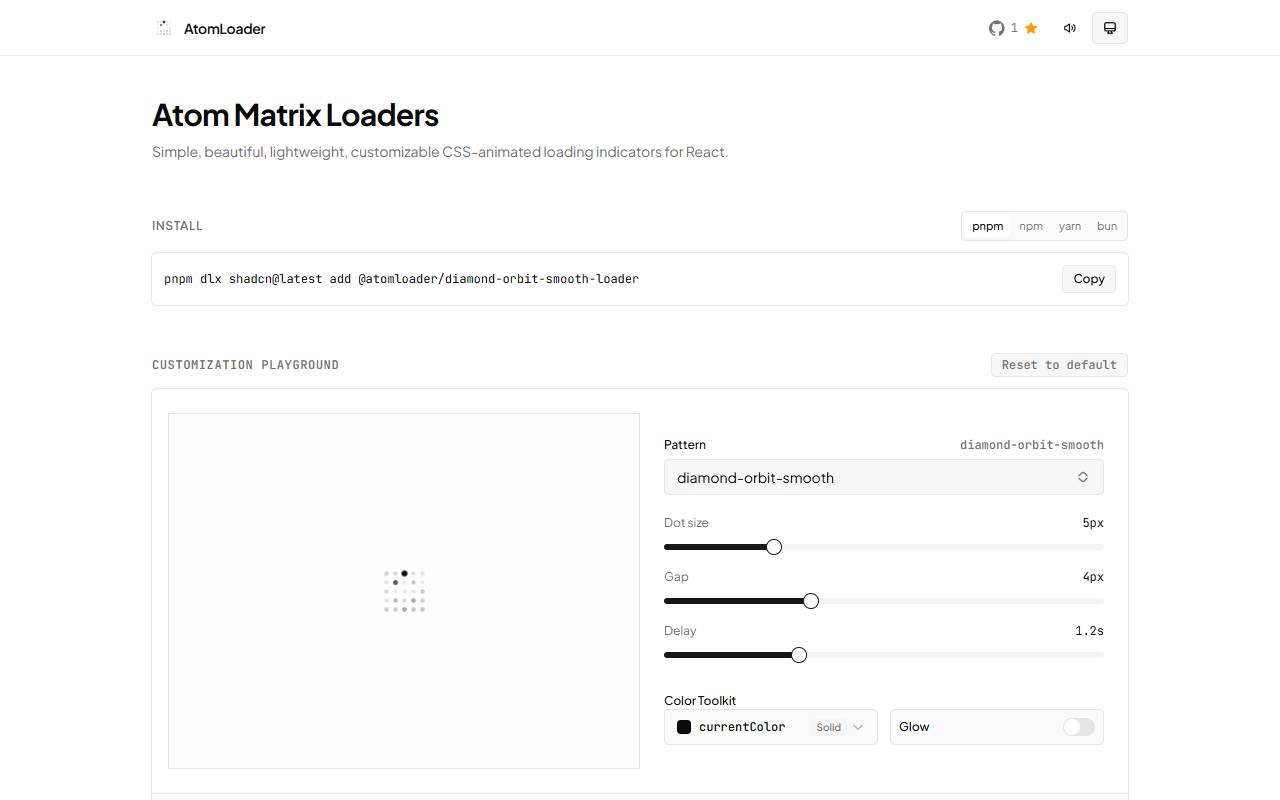Click the pnpm dlx install command text
The image size is (1280, 800).
click(x=401, y=279)
